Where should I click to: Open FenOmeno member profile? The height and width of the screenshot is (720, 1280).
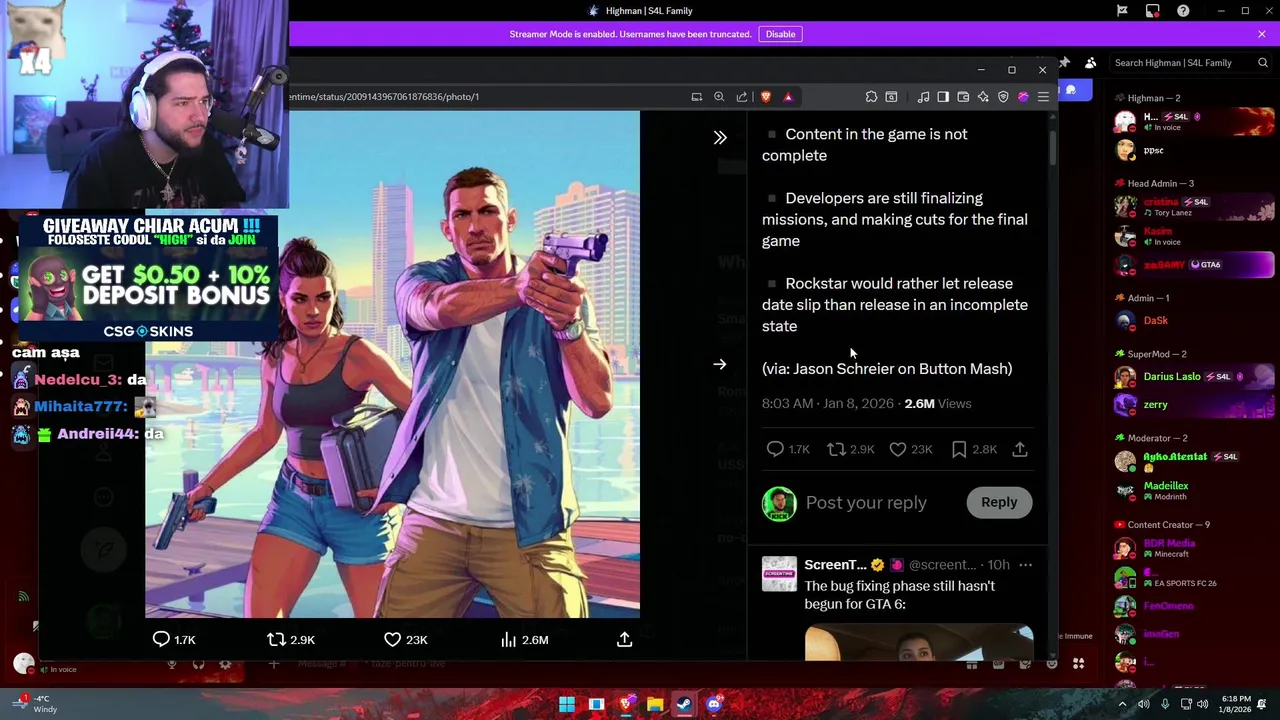[x=1194, y=606]
